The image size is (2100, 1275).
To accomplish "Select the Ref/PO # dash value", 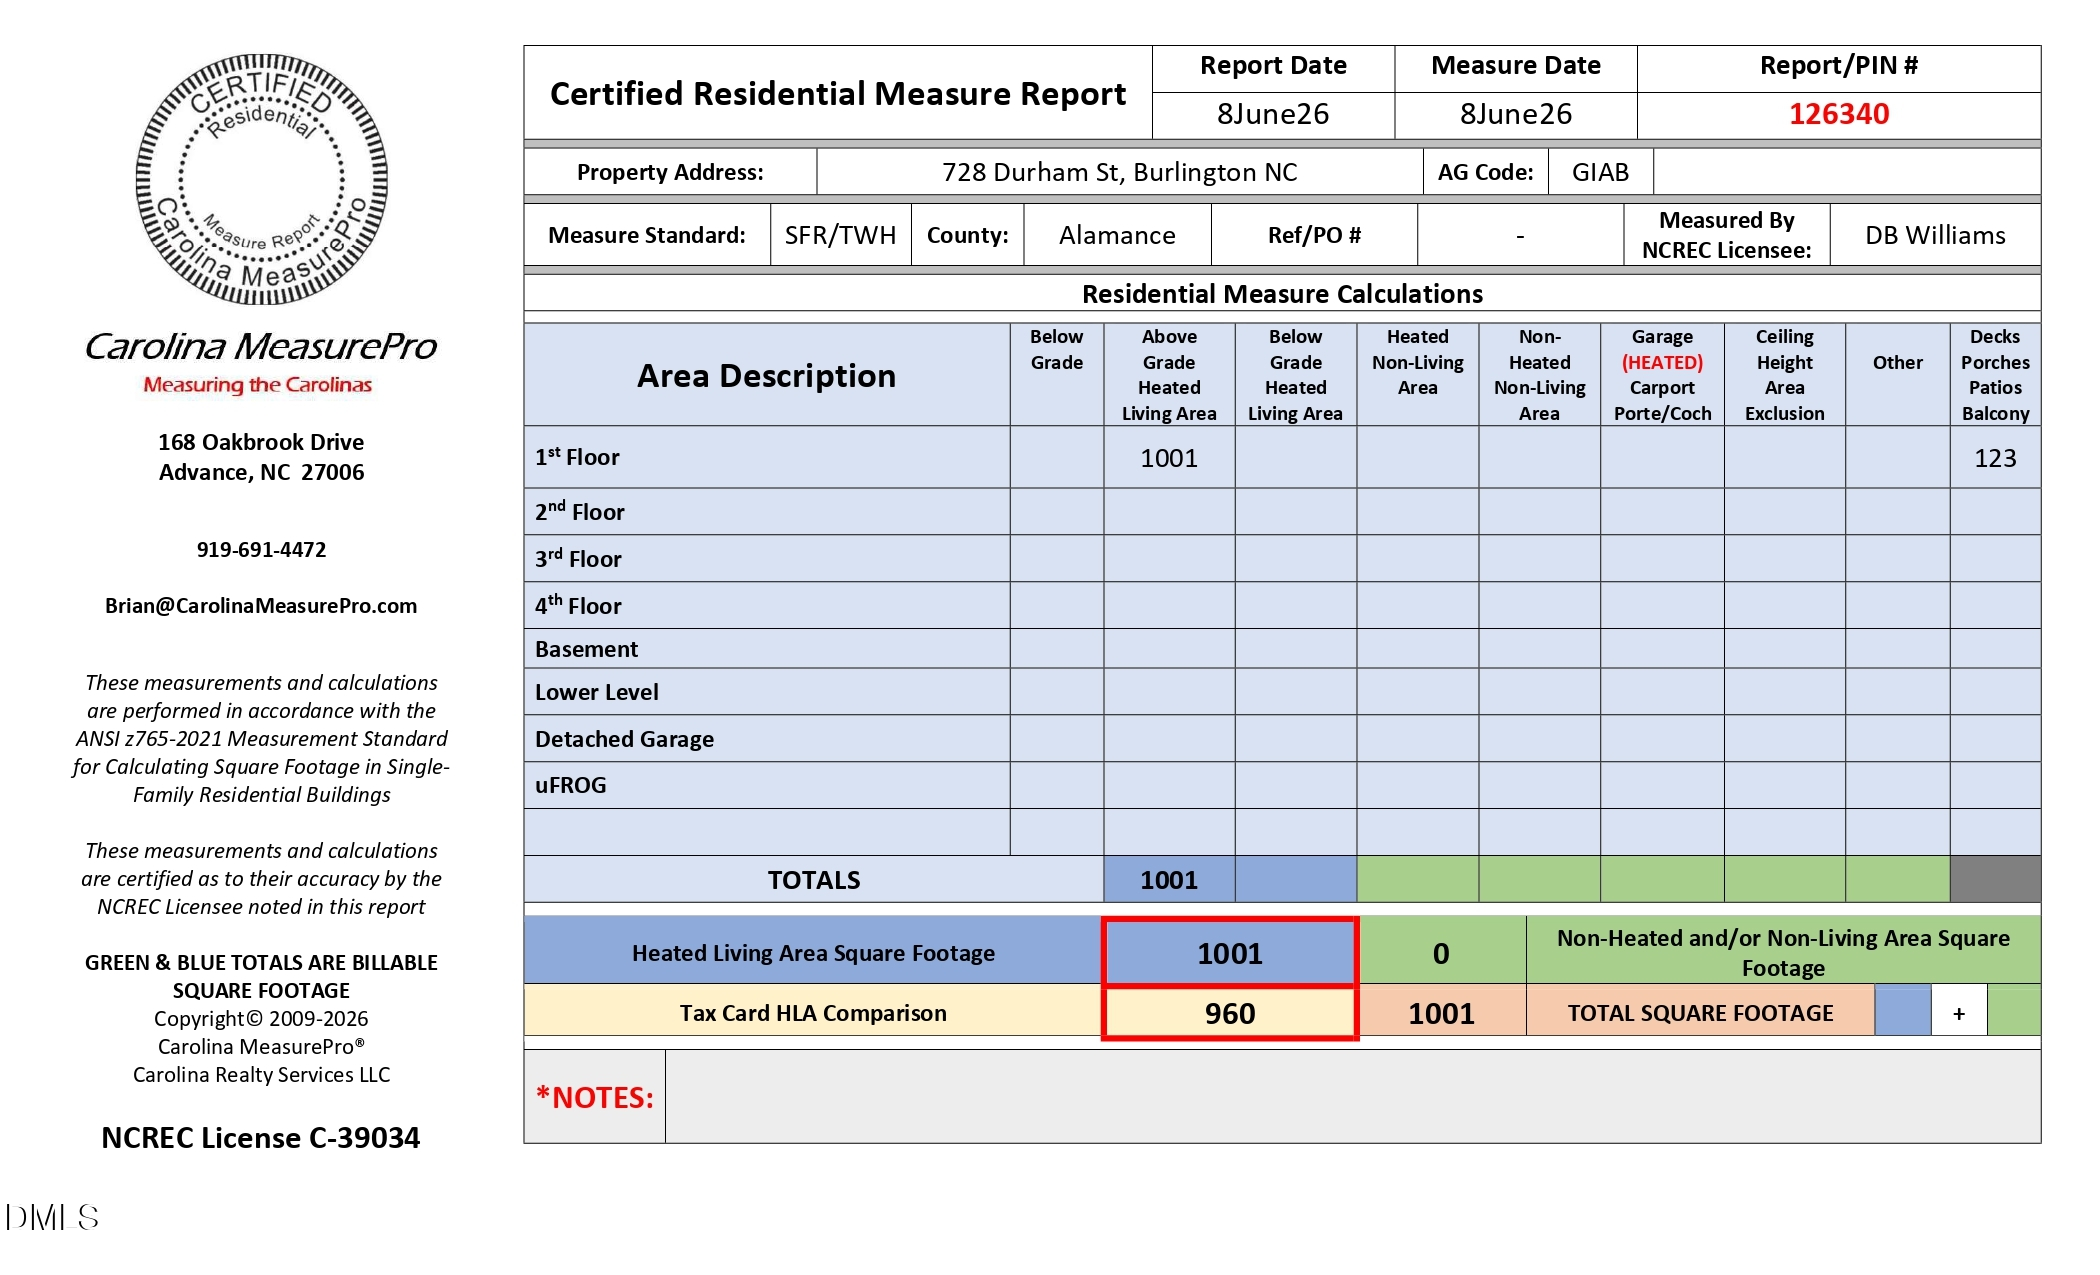I will coord(1520,236).
